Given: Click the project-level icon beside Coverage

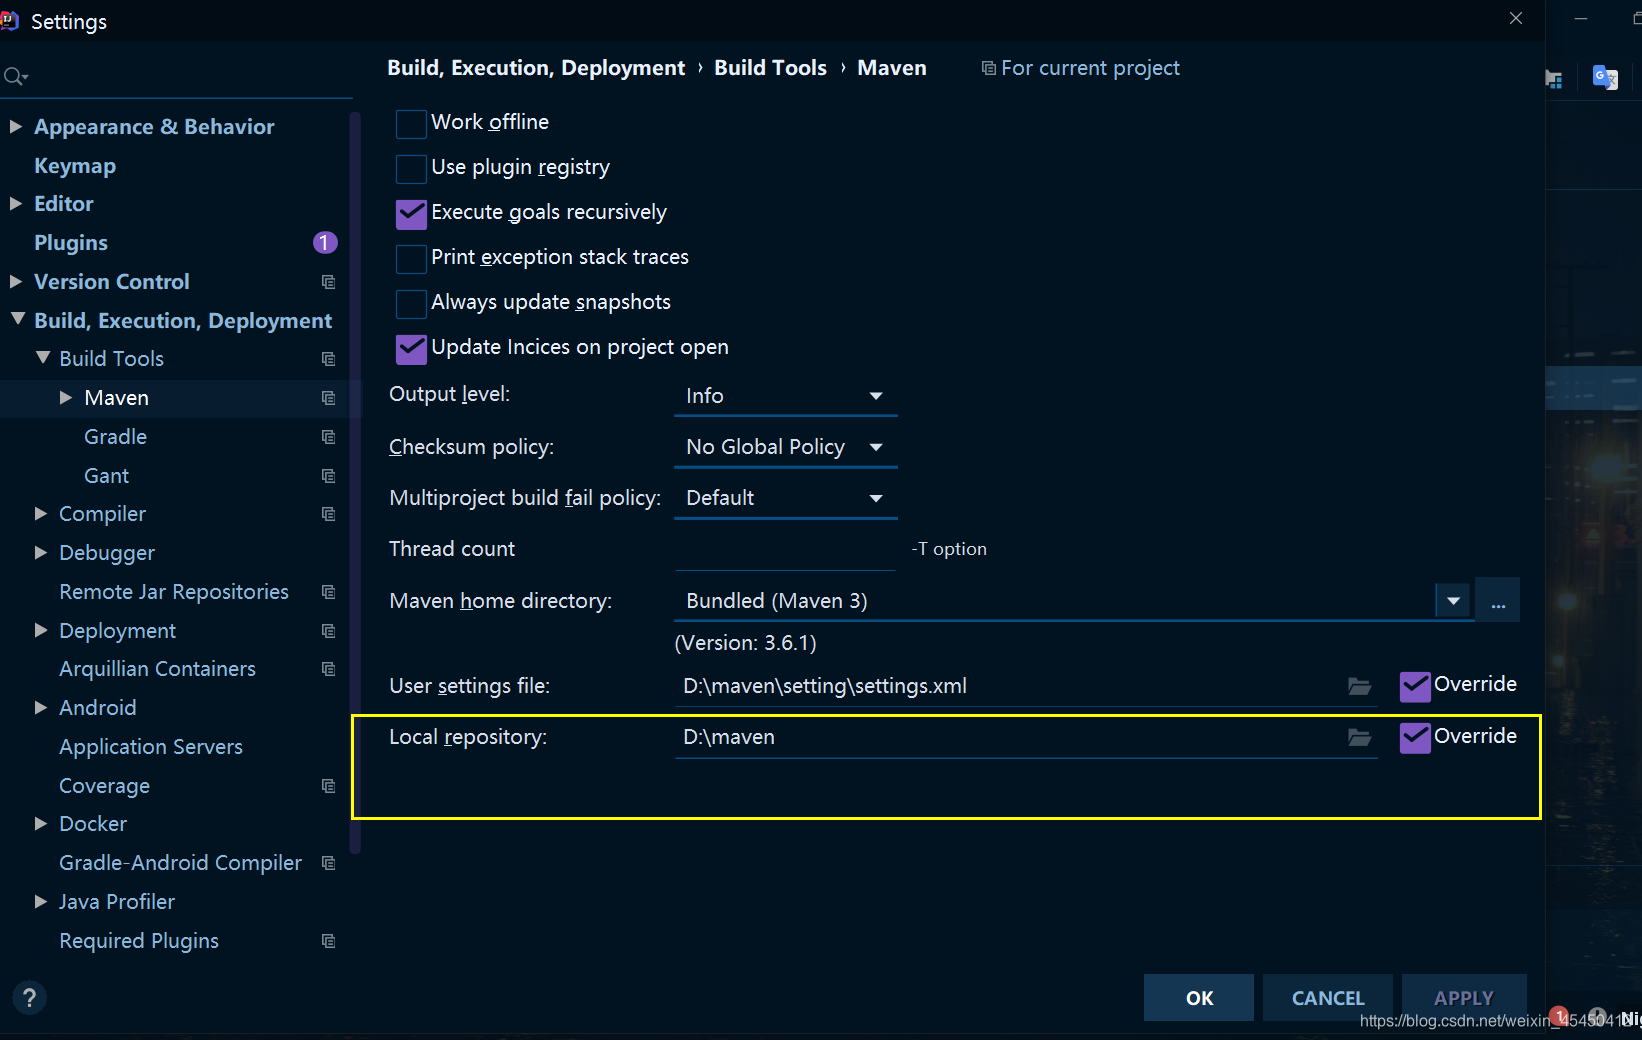Looking at the screenshot, I should 328,786.
